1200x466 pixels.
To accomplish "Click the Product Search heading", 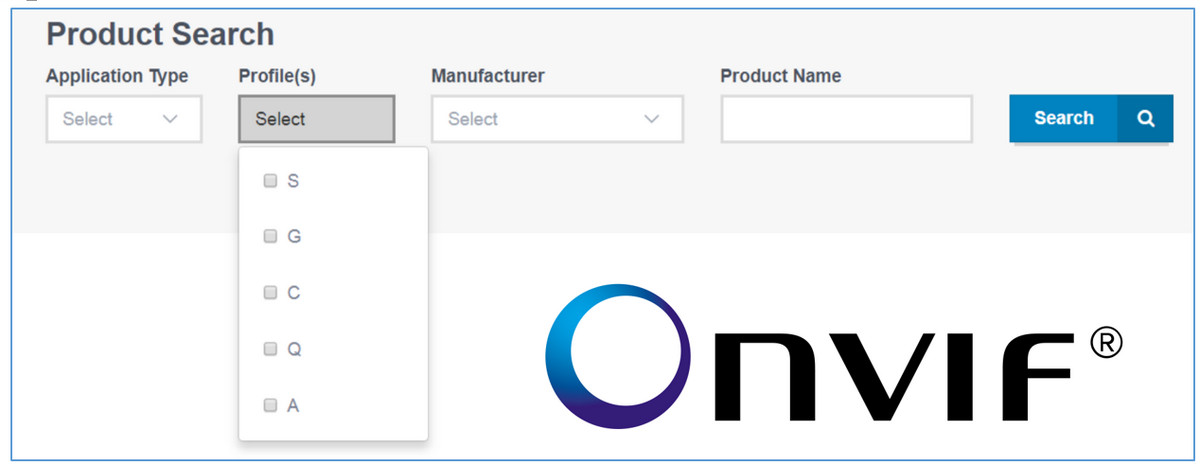I will coord(160,35).
